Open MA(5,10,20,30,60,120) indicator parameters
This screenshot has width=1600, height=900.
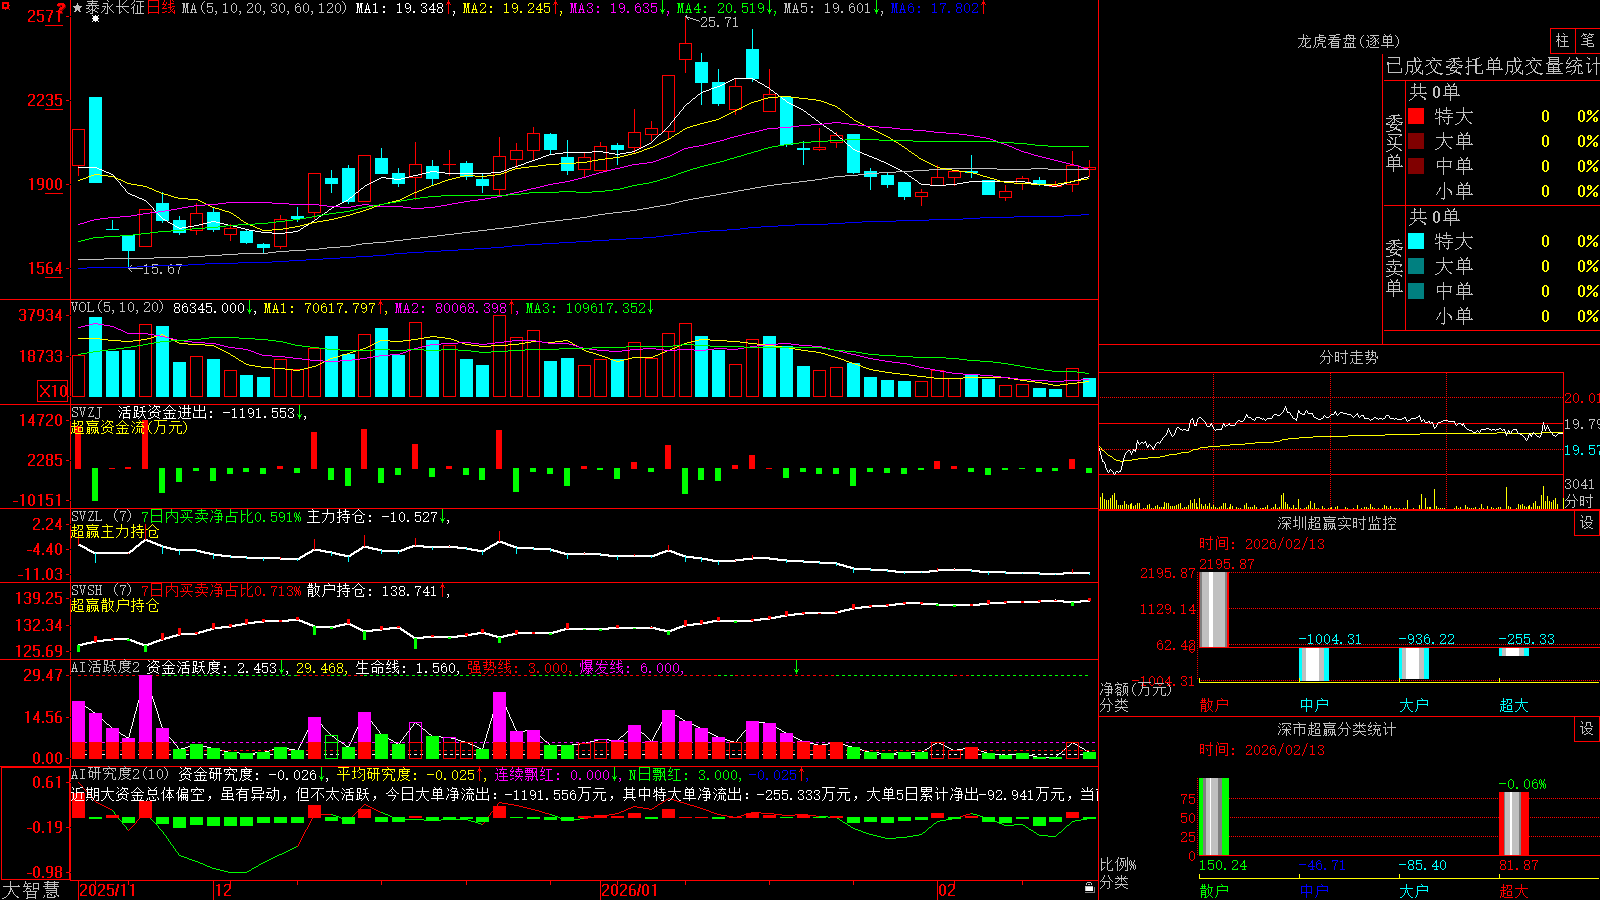(264, 8)
